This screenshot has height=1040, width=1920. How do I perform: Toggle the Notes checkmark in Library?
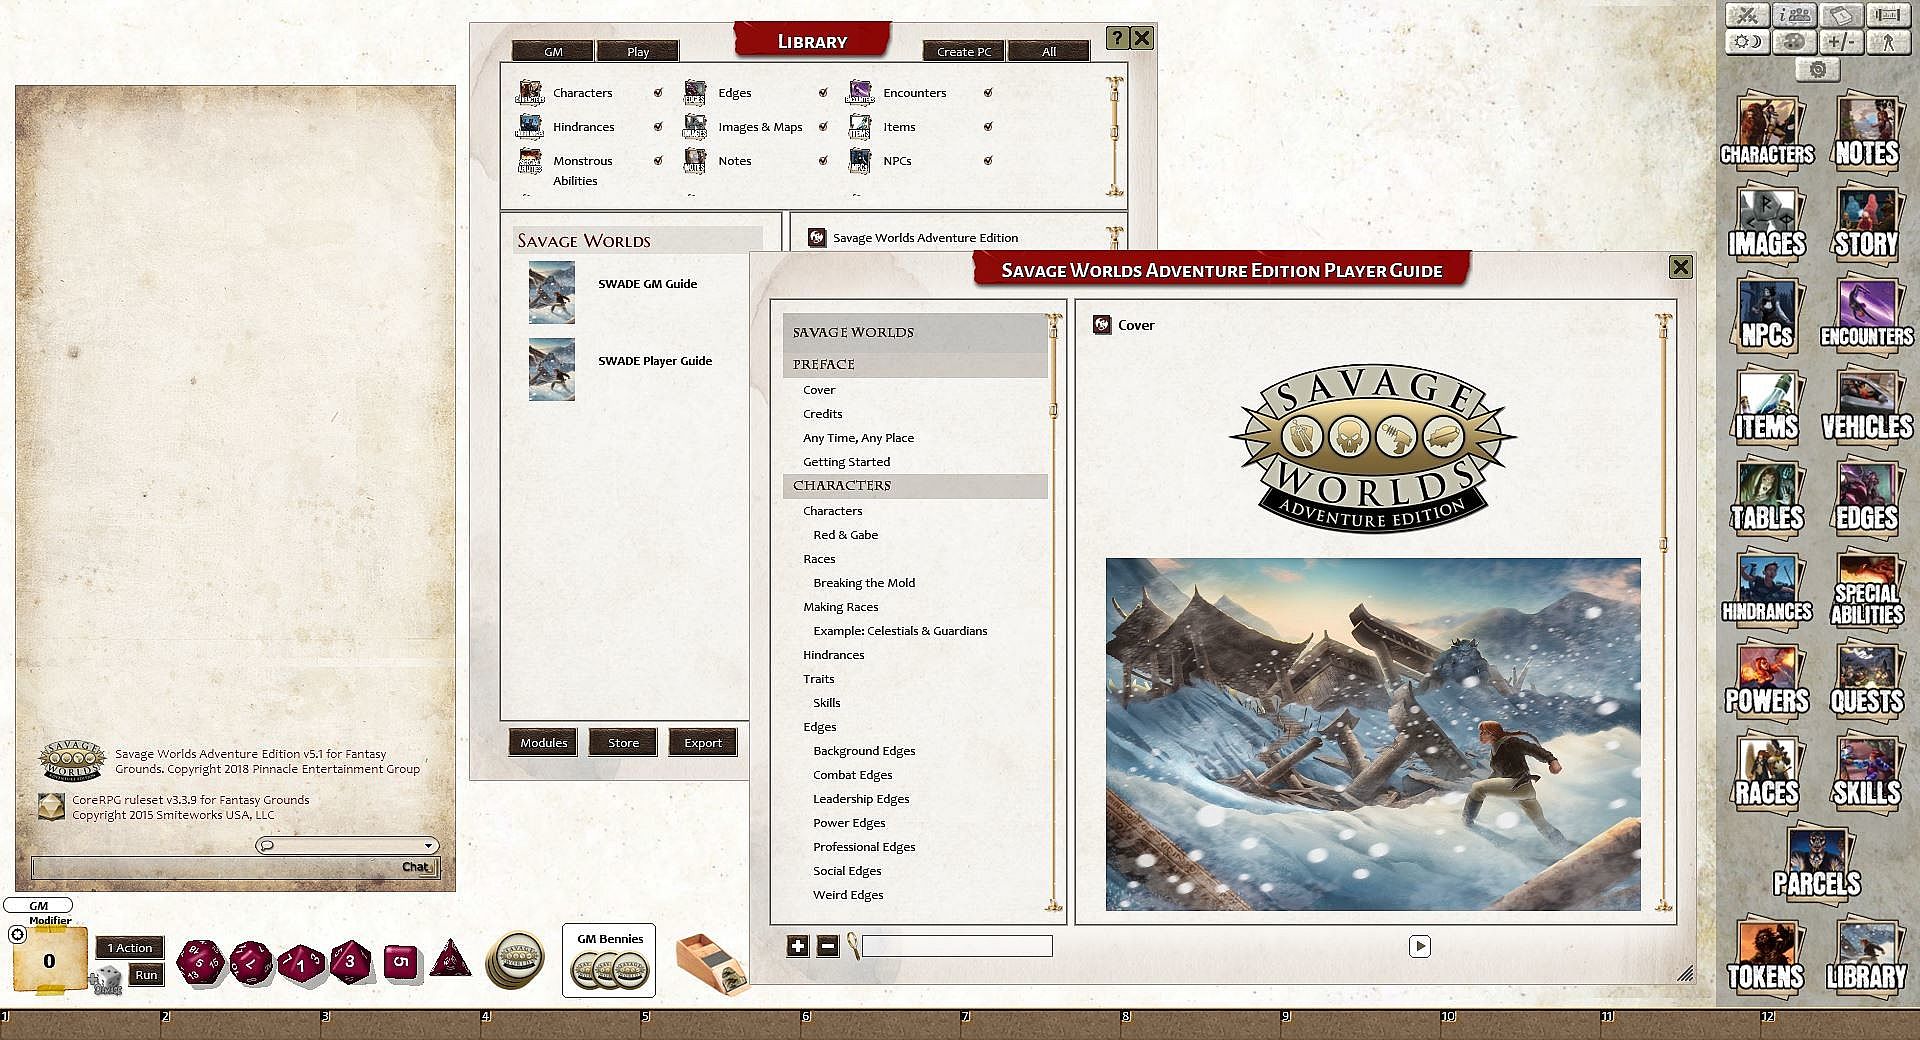click(823, 160)
